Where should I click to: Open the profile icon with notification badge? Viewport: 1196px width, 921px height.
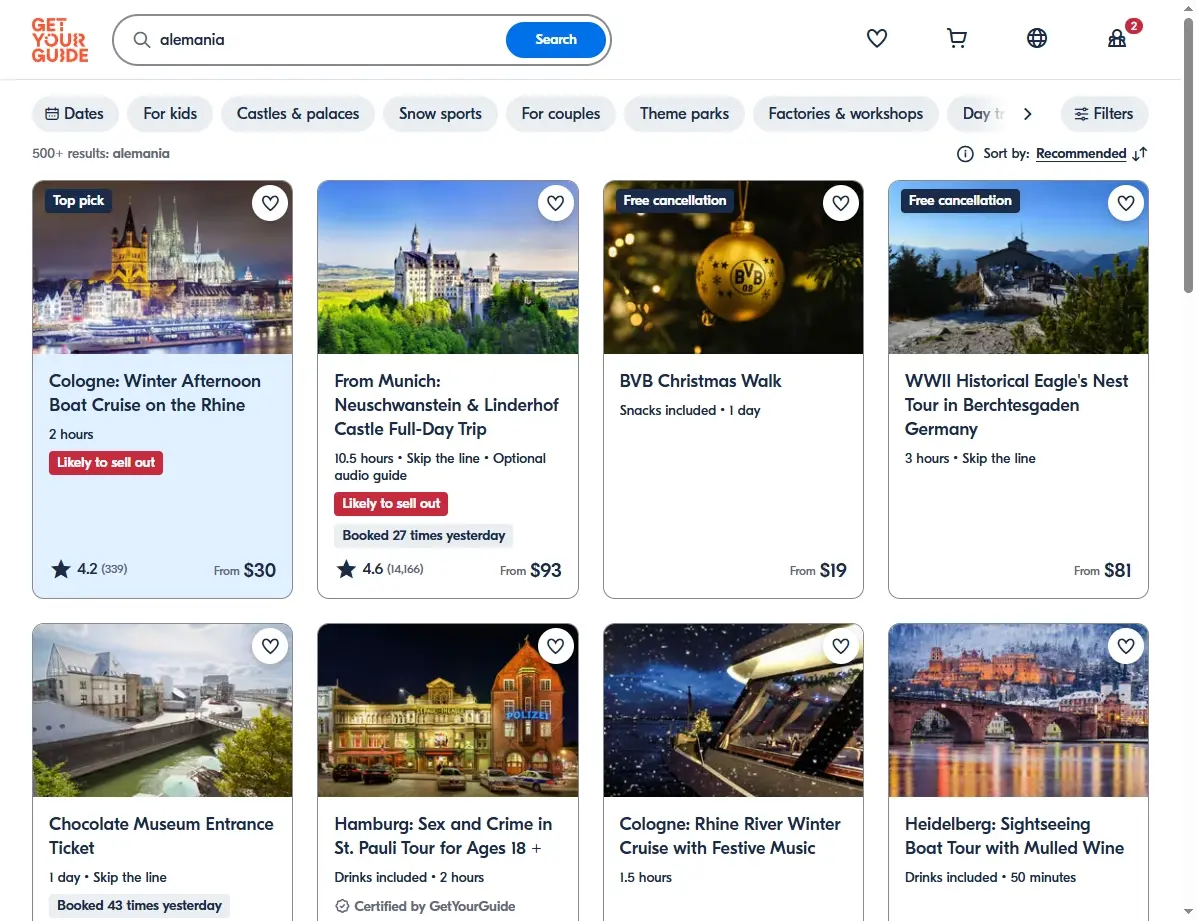pos(1117,38)
